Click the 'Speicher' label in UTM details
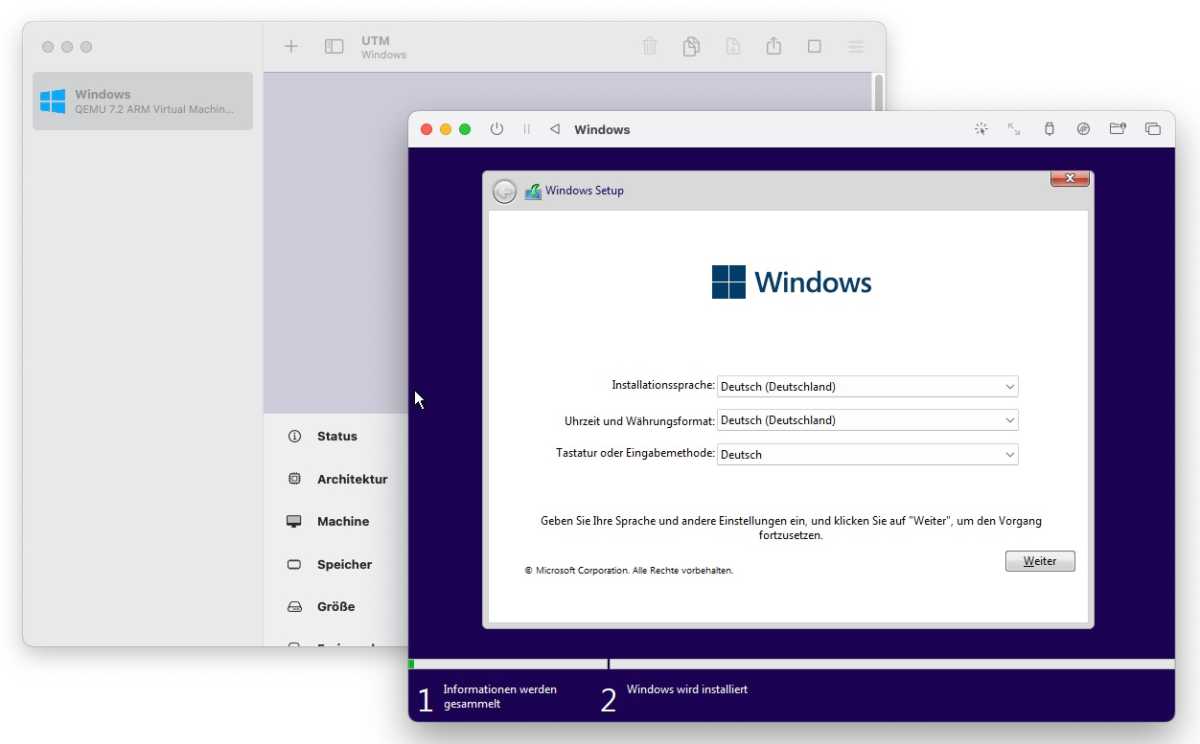 tap(344, 564)
